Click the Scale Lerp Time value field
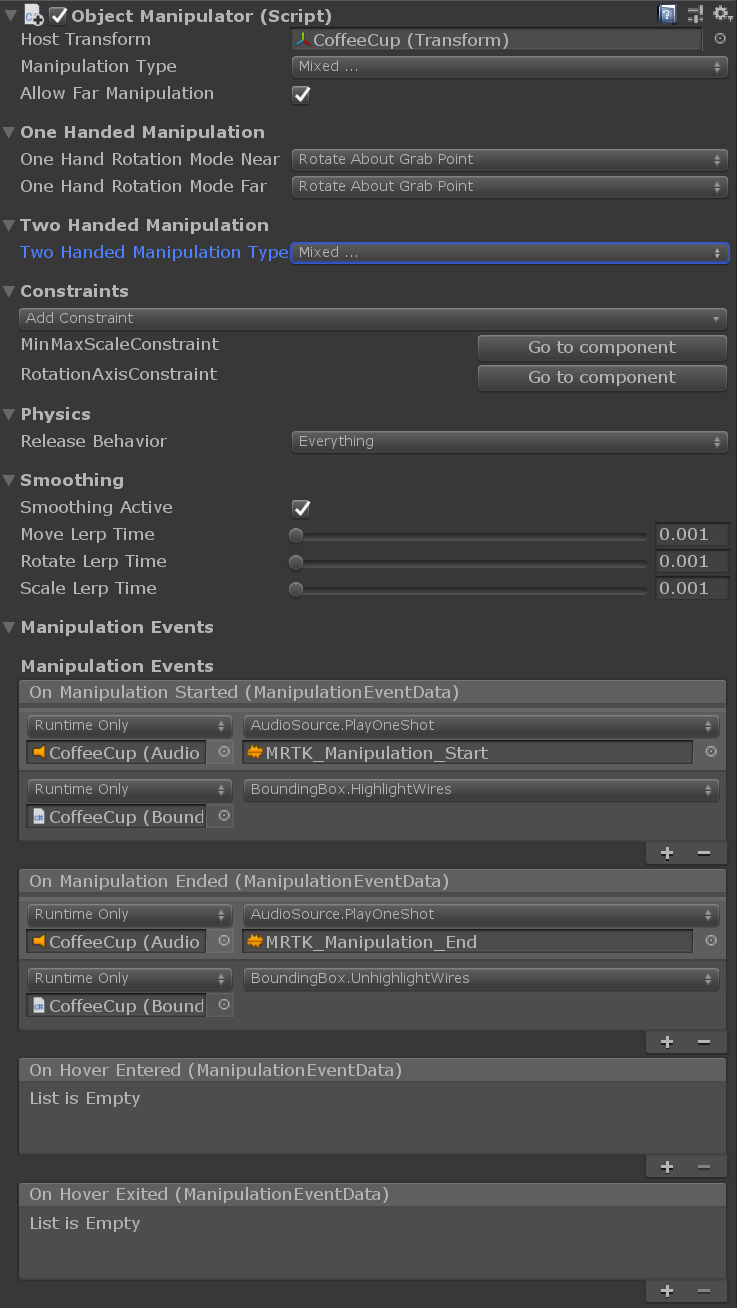The height and width of the screenshot is (1308, 737). 691,589
